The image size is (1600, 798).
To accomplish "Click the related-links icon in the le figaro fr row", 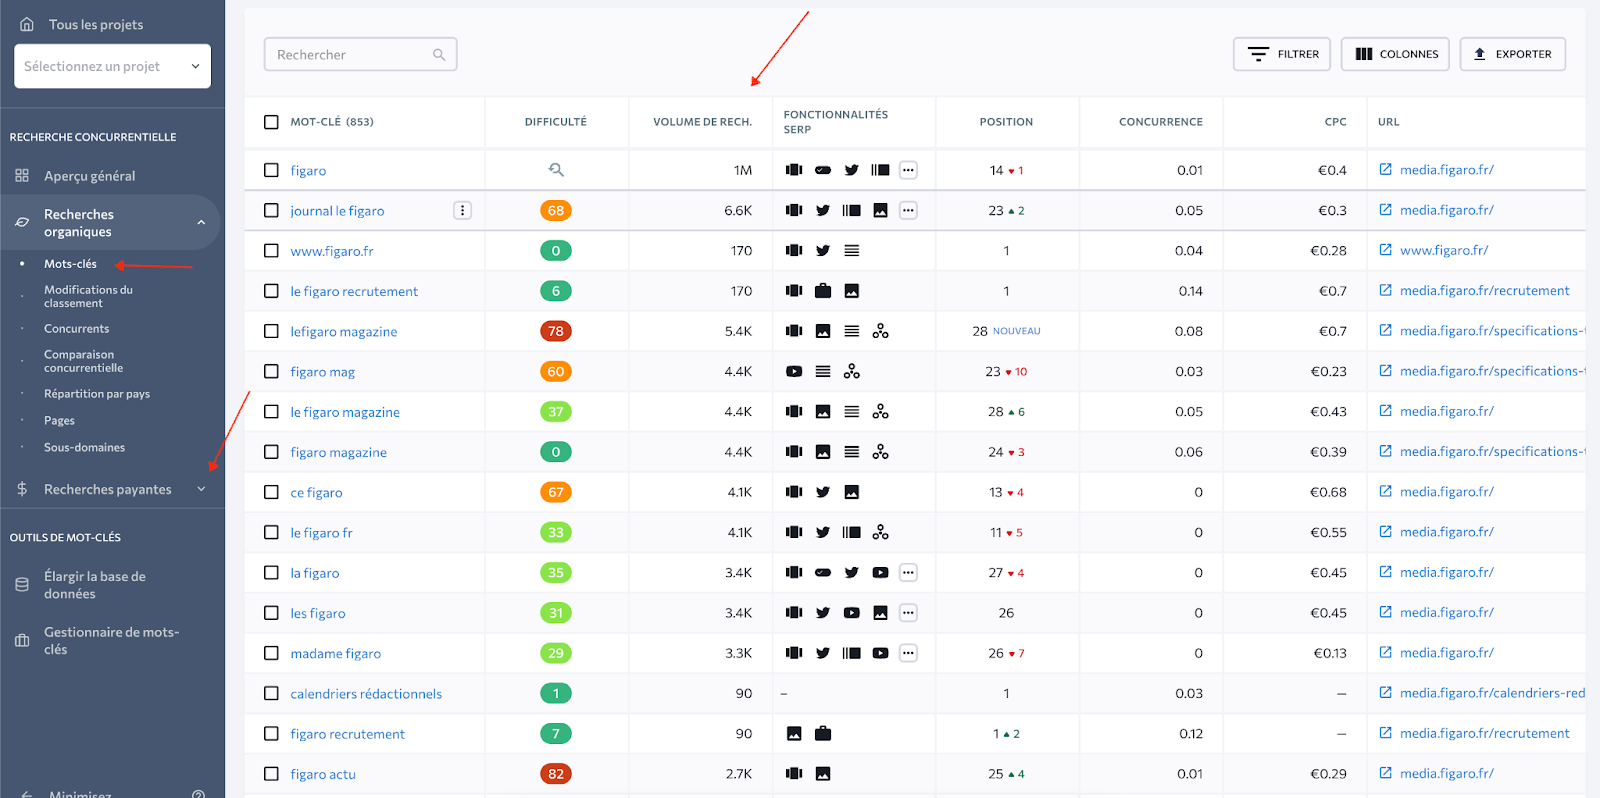I will click(x=880, y=532).
